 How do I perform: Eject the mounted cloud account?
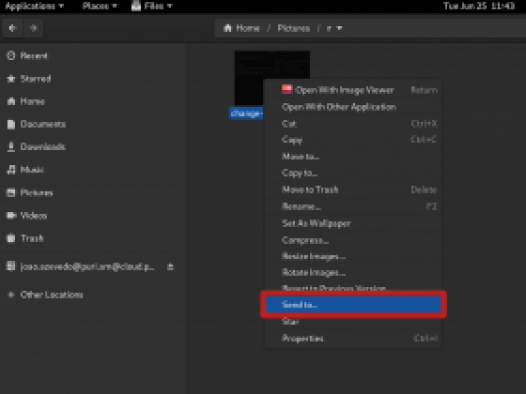click(170, 267)
